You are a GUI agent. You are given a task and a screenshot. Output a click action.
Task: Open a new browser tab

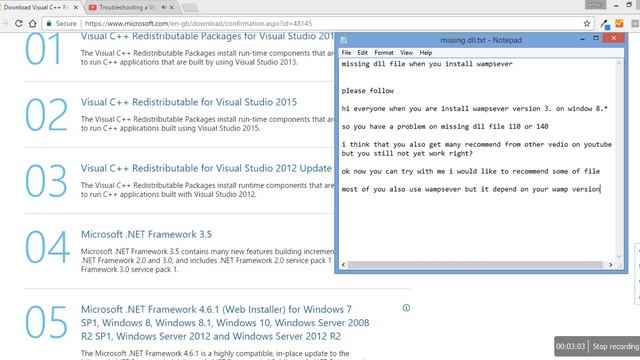(189, 7)
